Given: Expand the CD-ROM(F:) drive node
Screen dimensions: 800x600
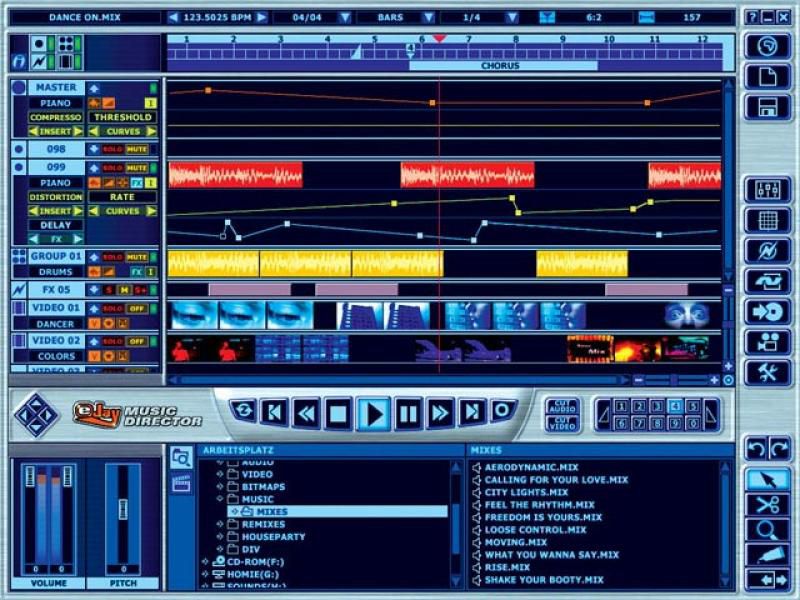Looking at the screenshot, I should click(204, 561).
